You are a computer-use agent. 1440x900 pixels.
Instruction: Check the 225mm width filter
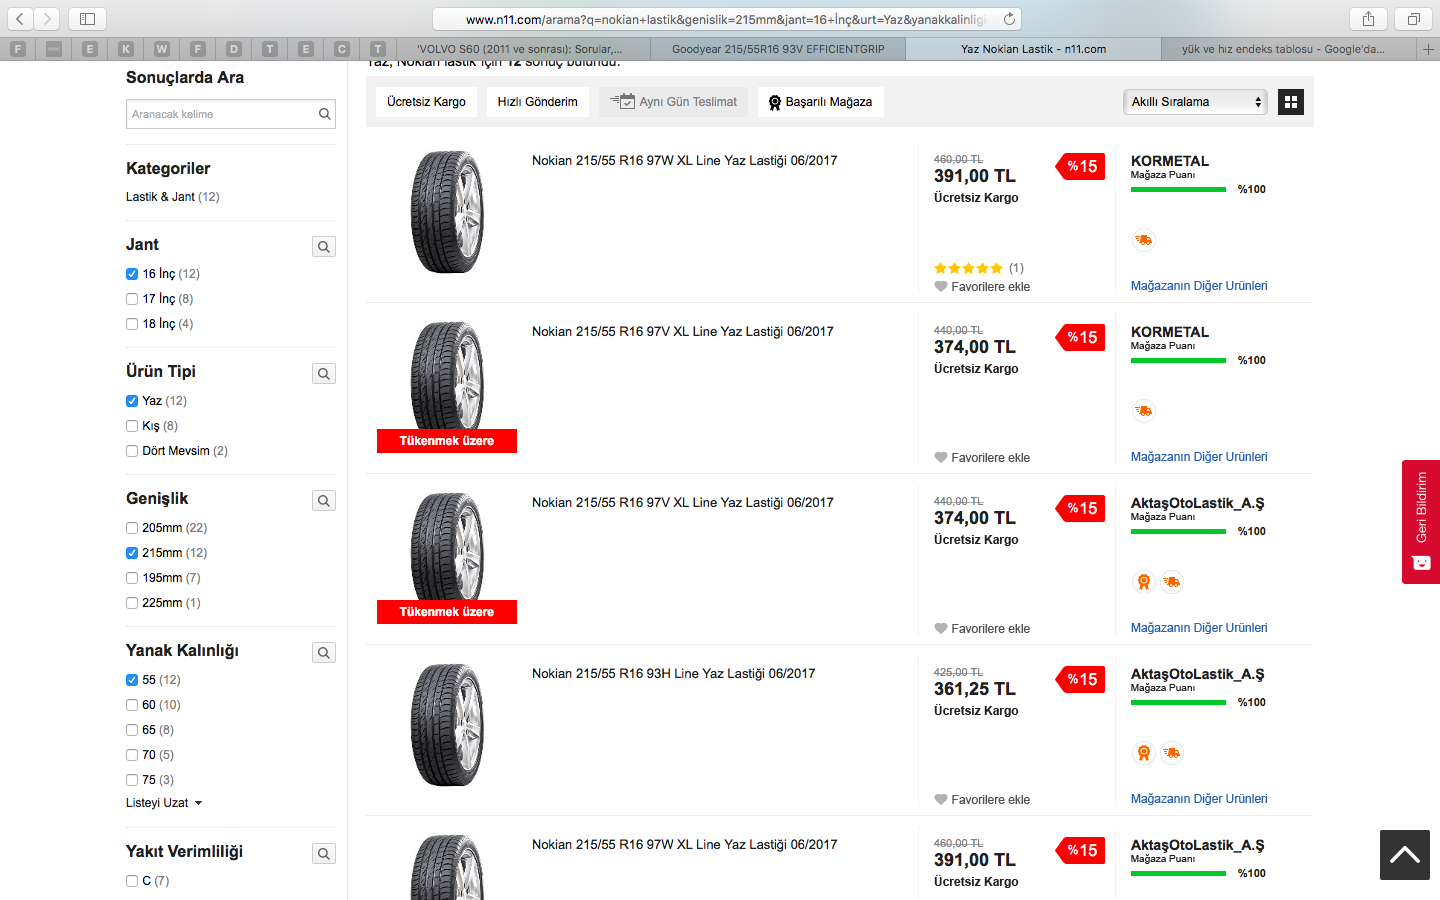tap(132, 603)
